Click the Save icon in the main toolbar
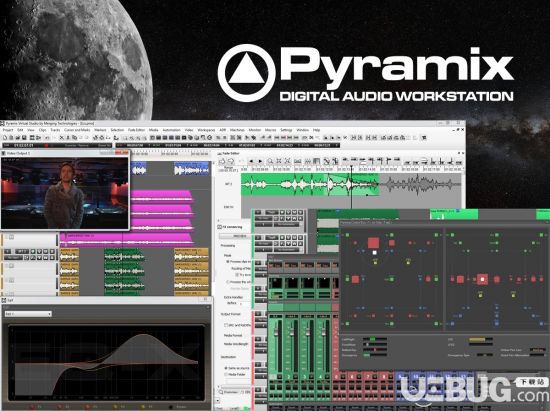Viewport: 550px width, 411px height. pyautogui.click(x=24, y=138)
